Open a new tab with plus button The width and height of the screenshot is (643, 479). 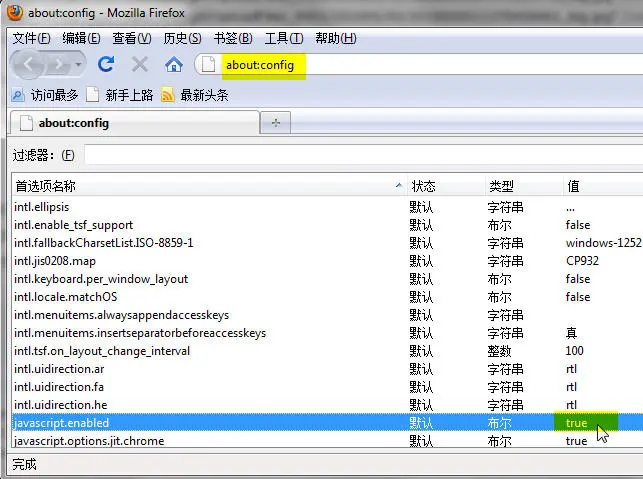[x=276, y=123]
